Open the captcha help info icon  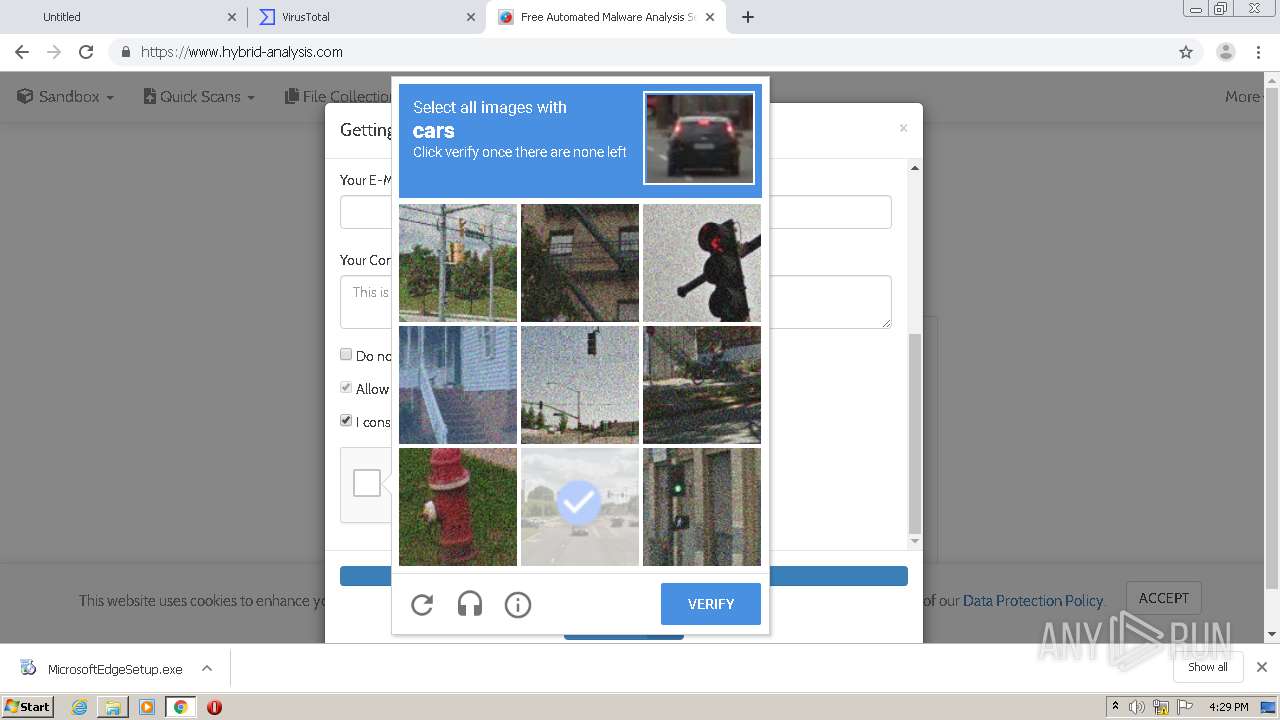(x=518, y=604)
